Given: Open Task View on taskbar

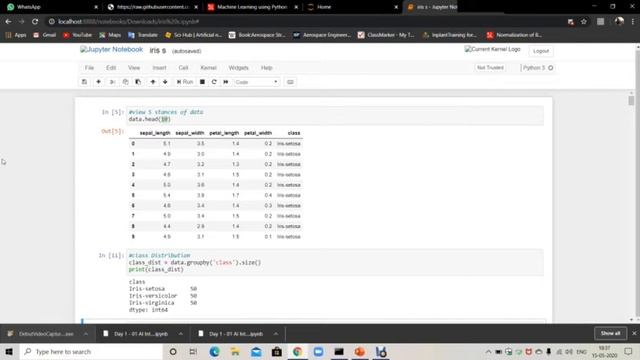Looking at the screenshot, I should (x=193, y=351).
